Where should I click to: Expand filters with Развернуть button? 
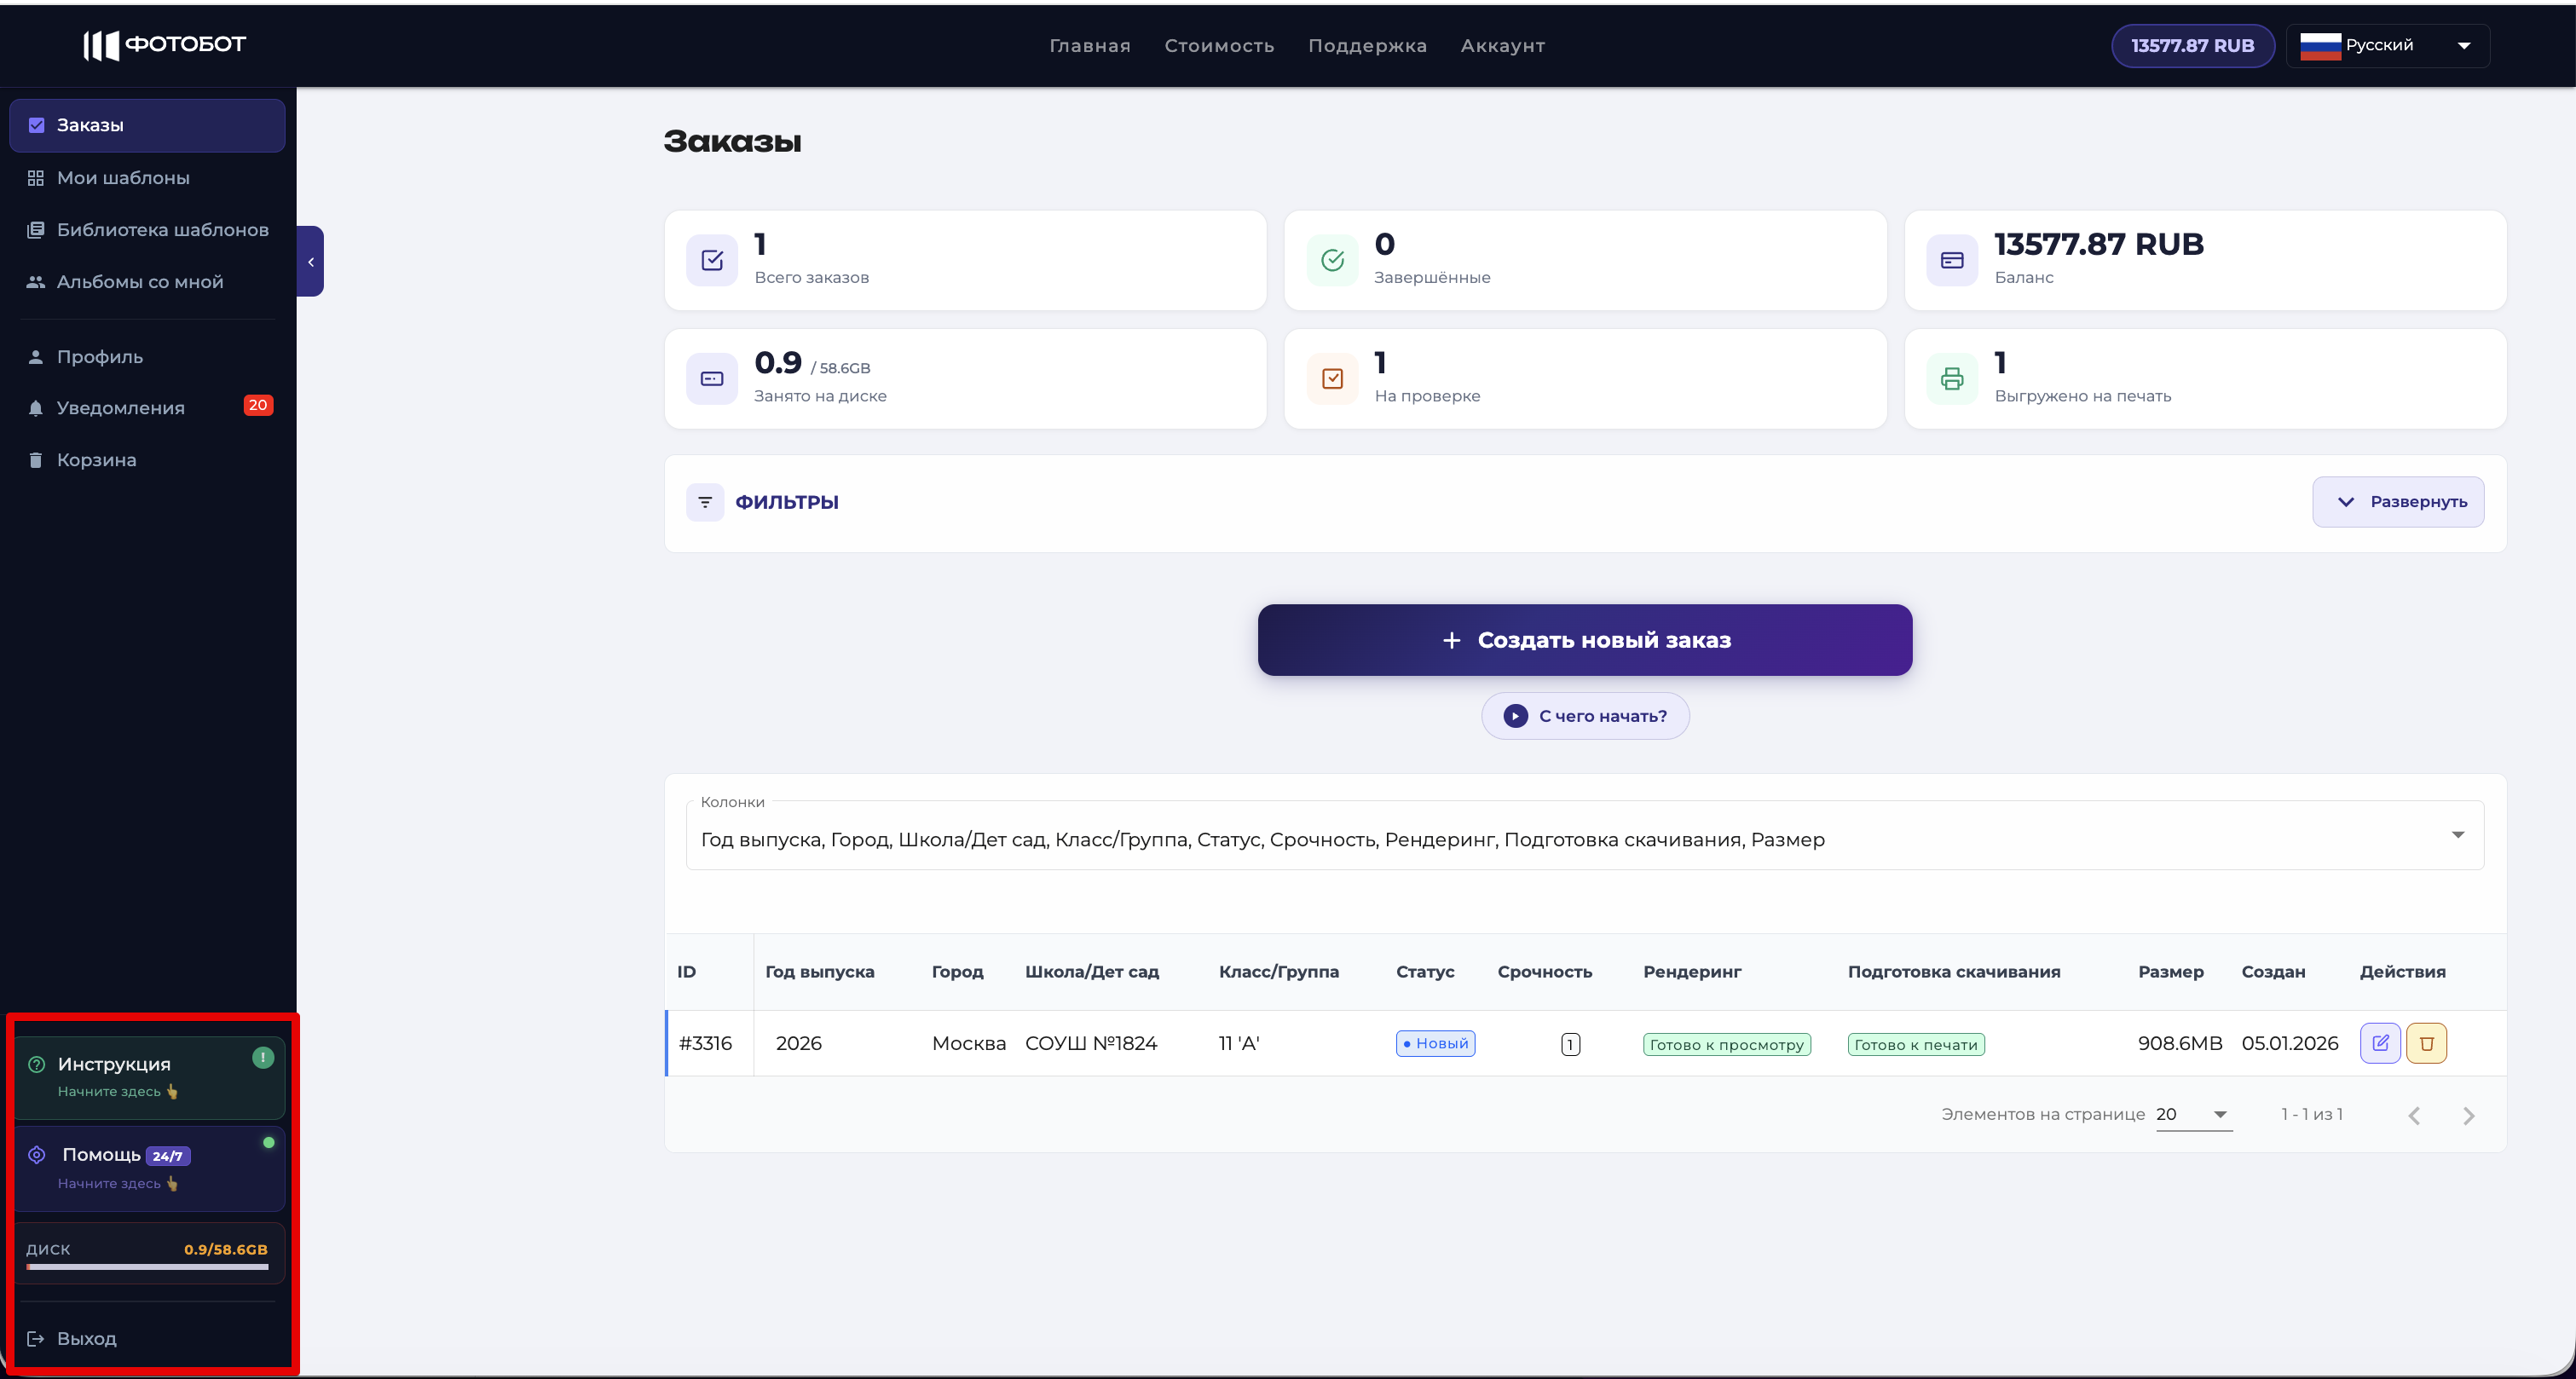(2398, 502)
